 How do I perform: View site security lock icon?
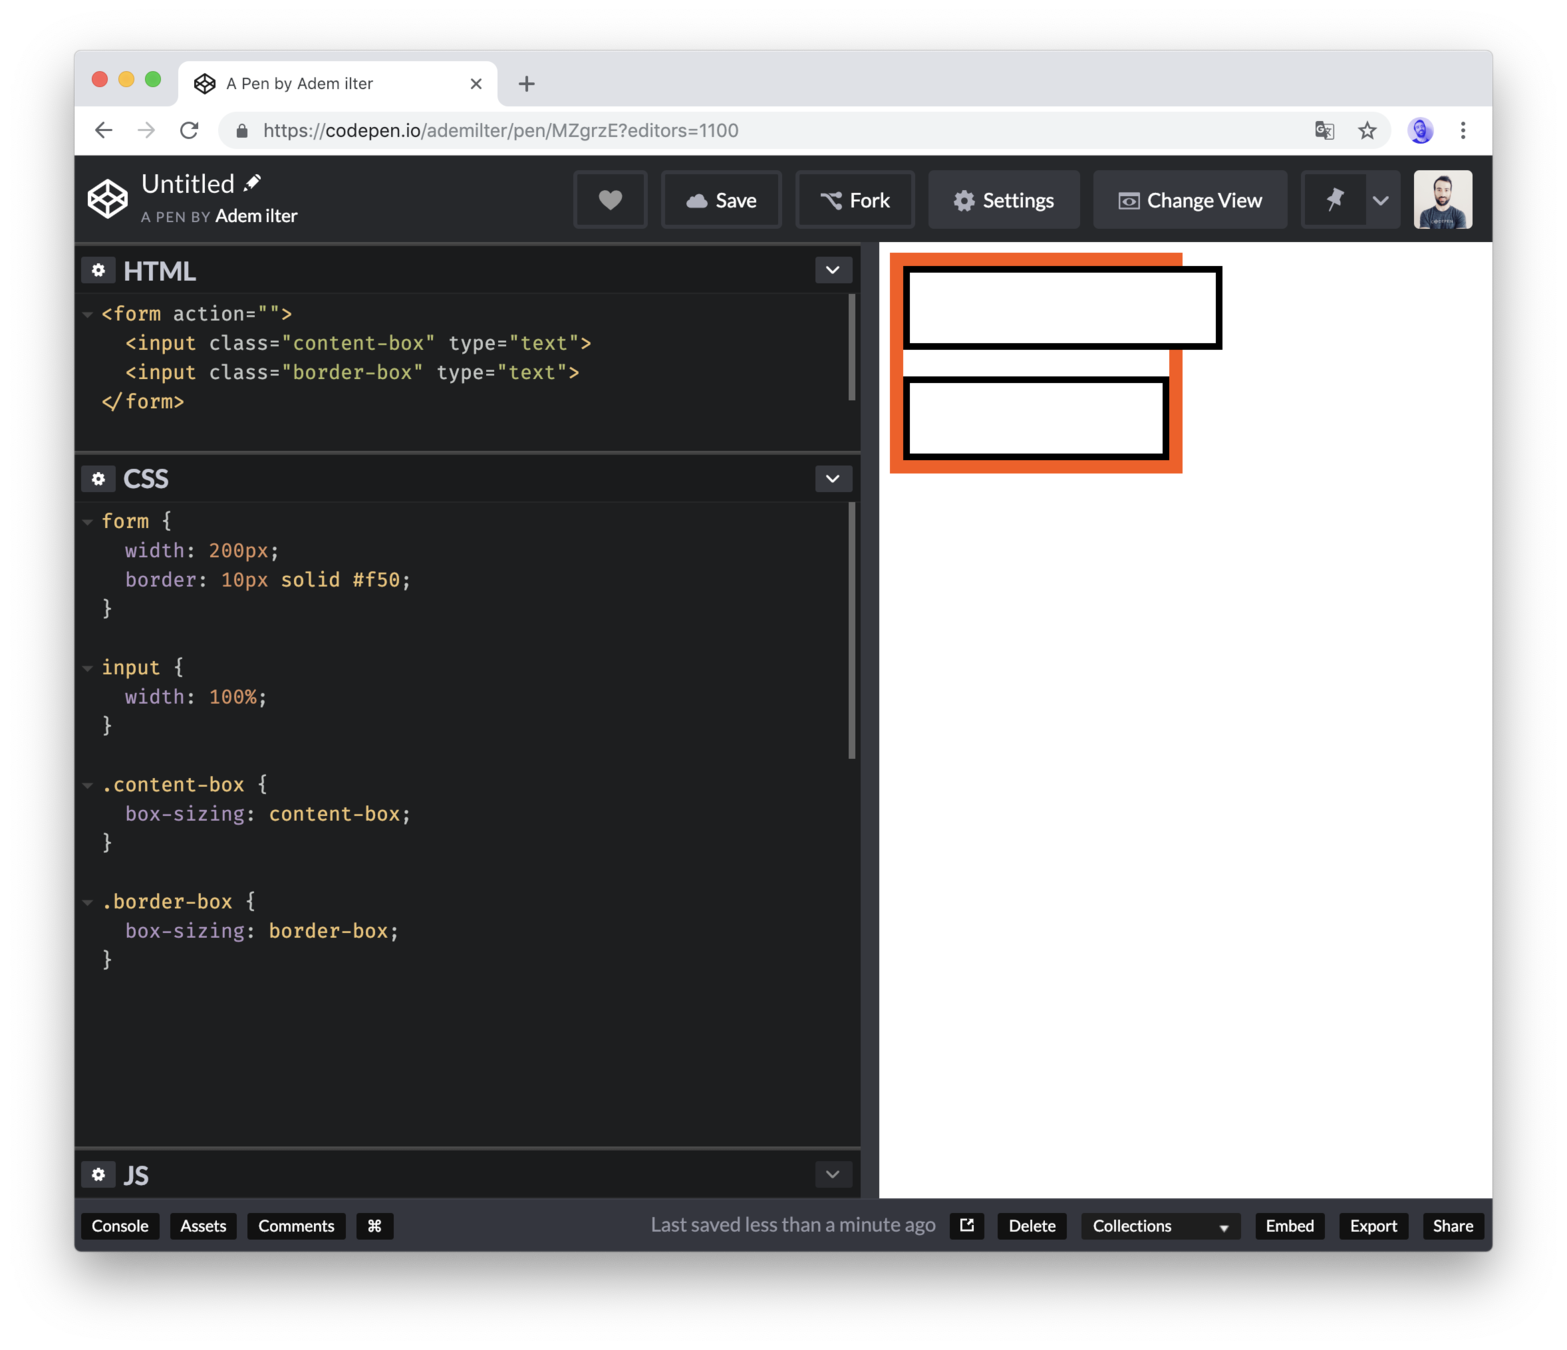tap(241, 131)
